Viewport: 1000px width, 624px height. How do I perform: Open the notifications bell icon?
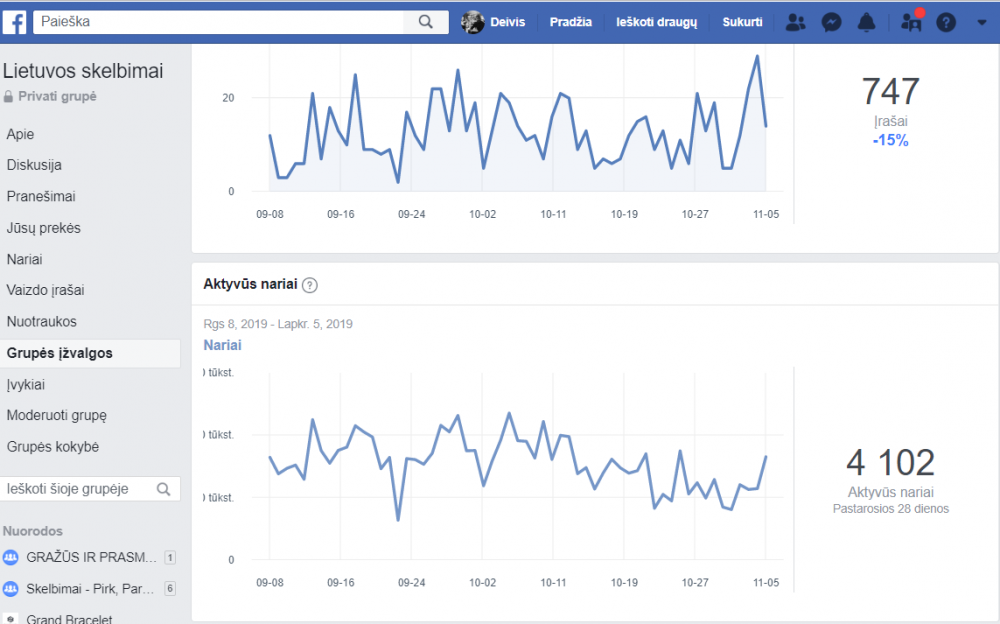(x=866, y=22)
